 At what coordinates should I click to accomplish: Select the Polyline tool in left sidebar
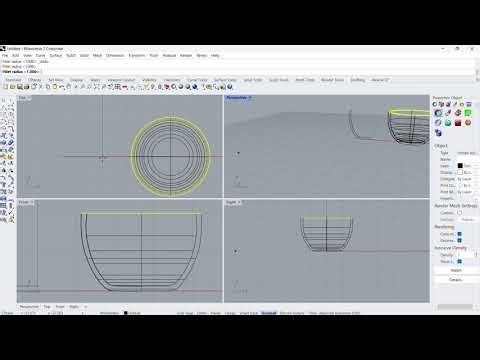click(x=4, y=107)
